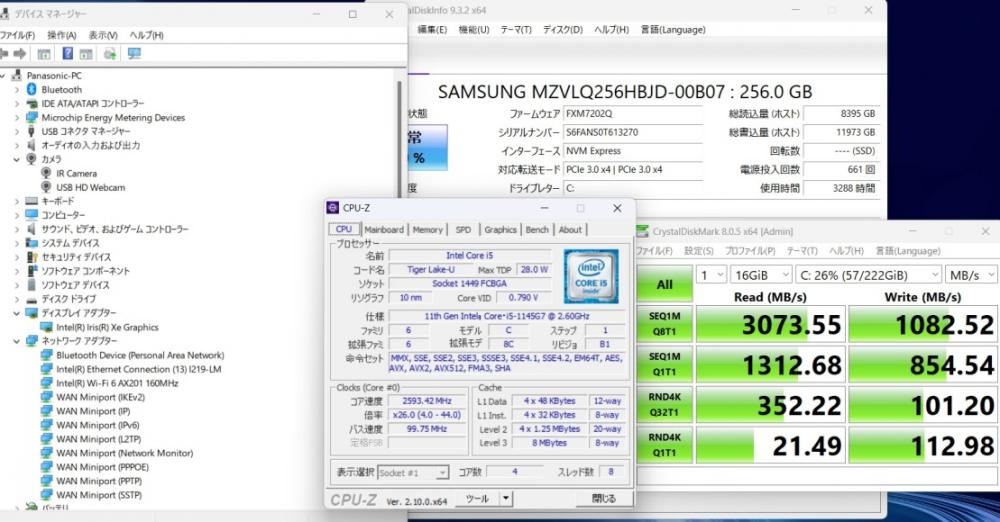This screenshot has height=522, width=1000.
Task: Switch to the About tab in CPU-Z
Action: click(570, 230)
